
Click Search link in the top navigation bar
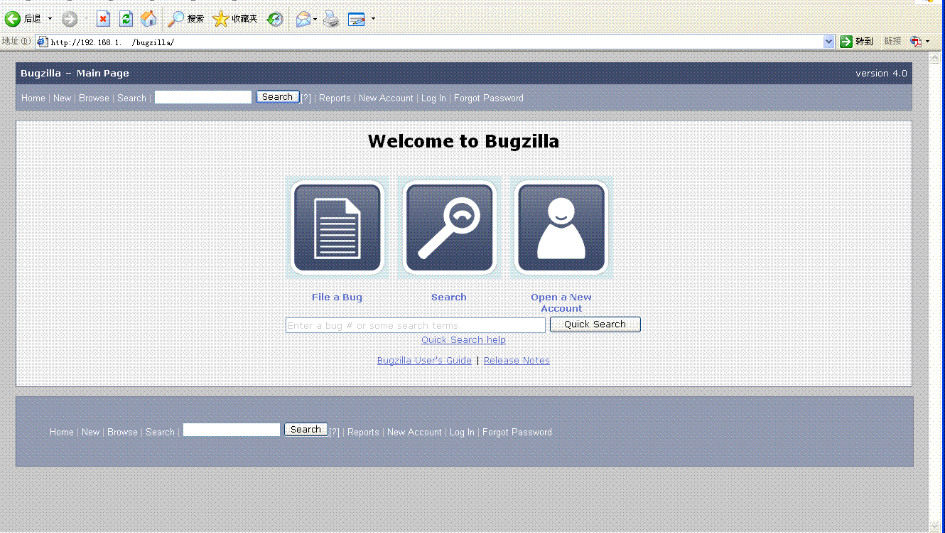[x=131, y=98]
